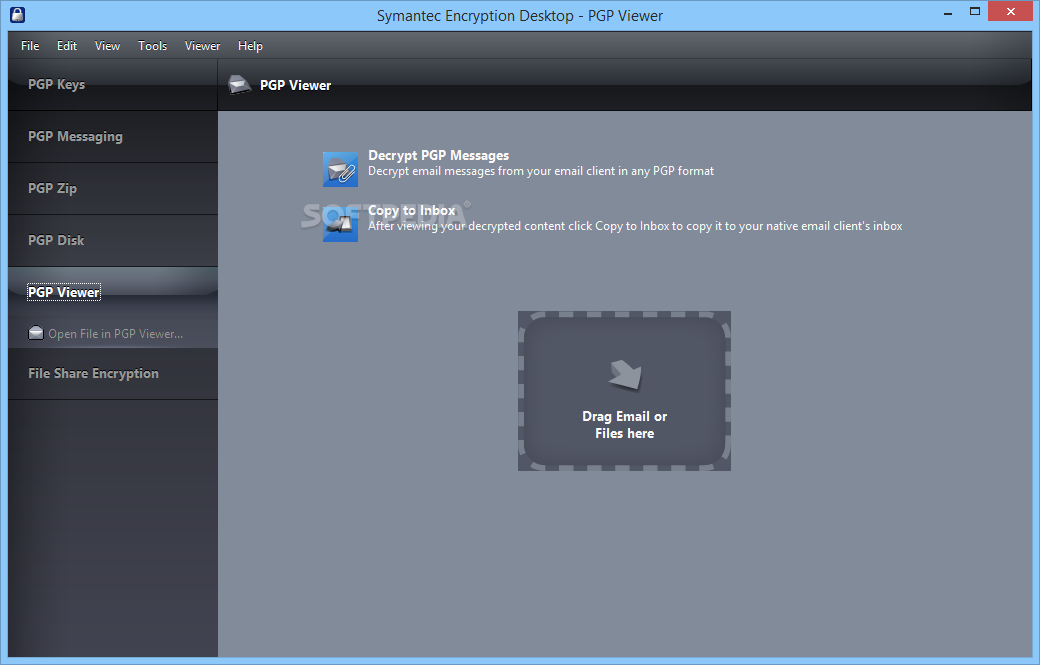The height and width of the screenshot is (665, 1040).
Task: Click the Copy to Inbox icon
Action: coord(340,224)
